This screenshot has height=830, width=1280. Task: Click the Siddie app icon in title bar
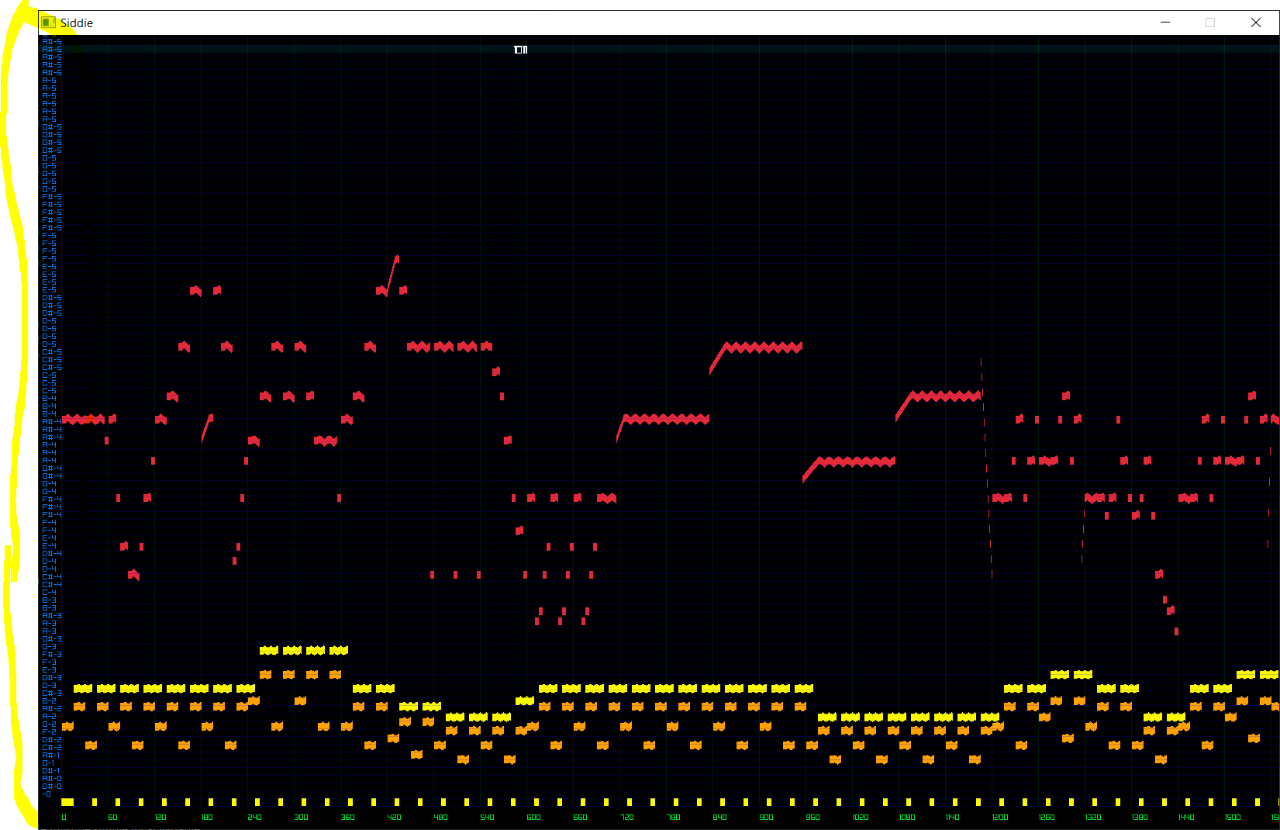tap(48, 22)
